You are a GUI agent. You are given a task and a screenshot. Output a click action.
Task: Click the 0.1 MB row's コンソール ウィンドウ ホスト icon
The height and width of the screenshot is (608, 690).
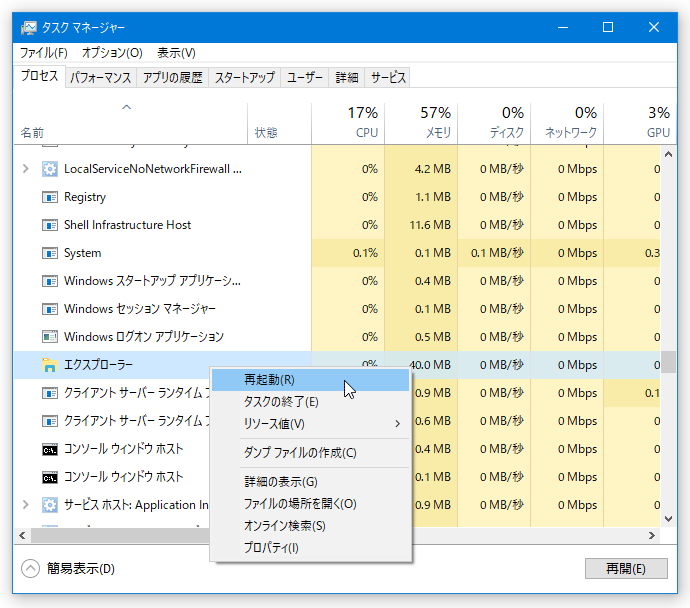pos(50,477)
